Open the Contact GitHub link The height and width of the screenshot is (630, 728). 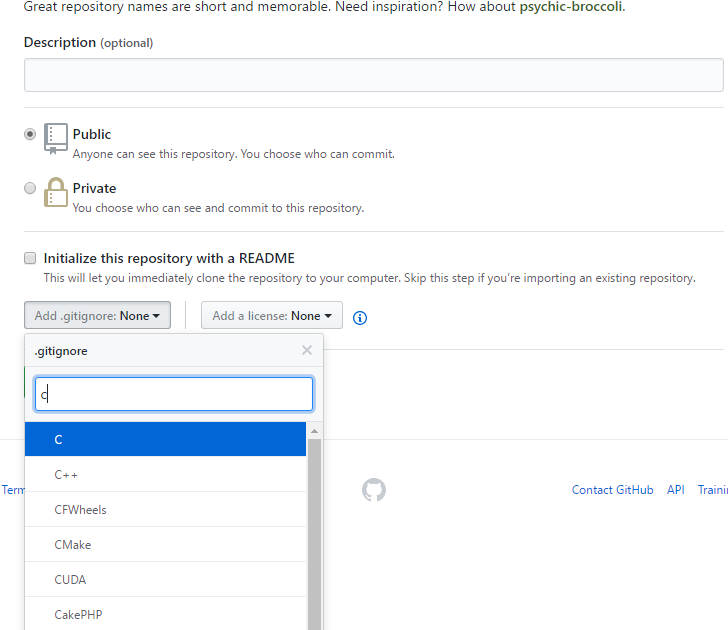point(612,490)
